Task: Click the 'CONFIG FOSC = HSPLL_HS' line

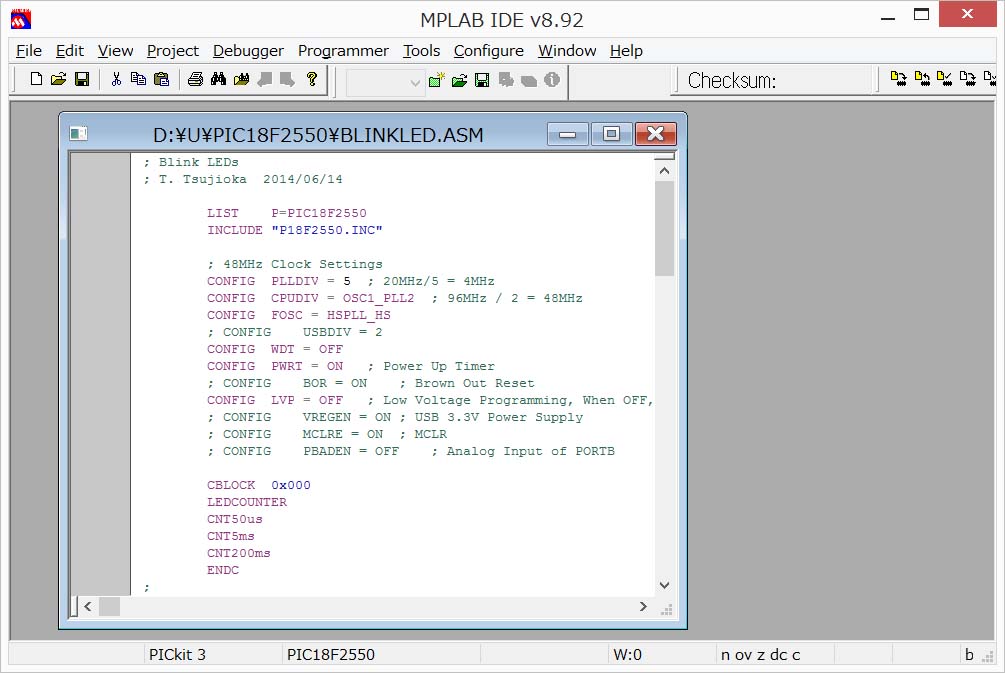Action: click(299, 315)
